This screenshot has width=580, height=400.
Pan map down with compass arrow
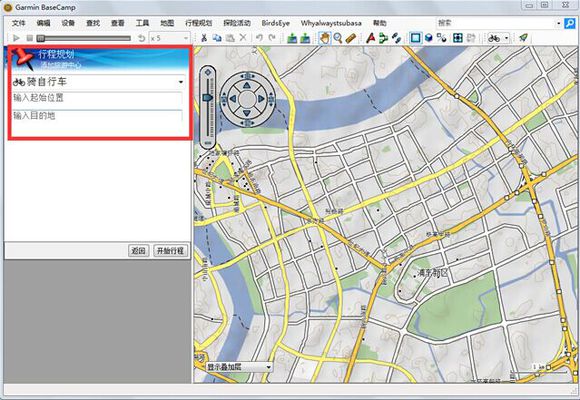(x=247, y=112)
